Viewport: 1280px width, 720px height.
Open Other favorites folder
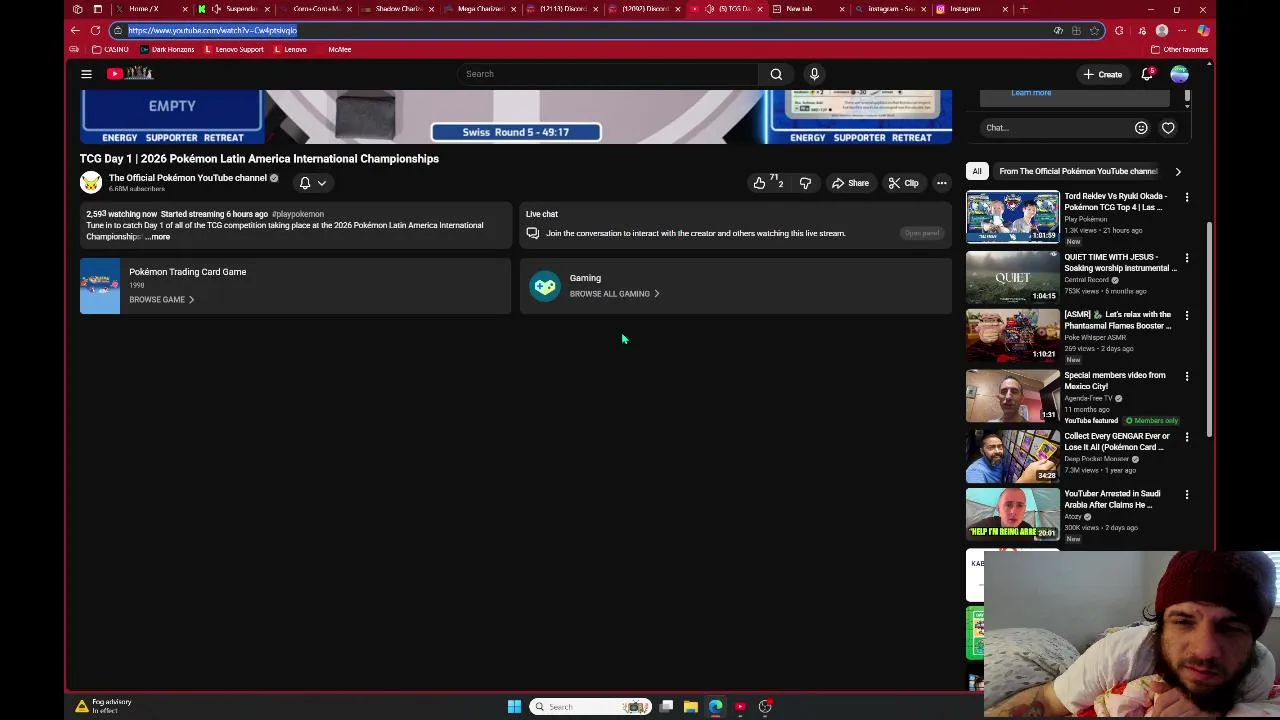tap(1180, 49)
